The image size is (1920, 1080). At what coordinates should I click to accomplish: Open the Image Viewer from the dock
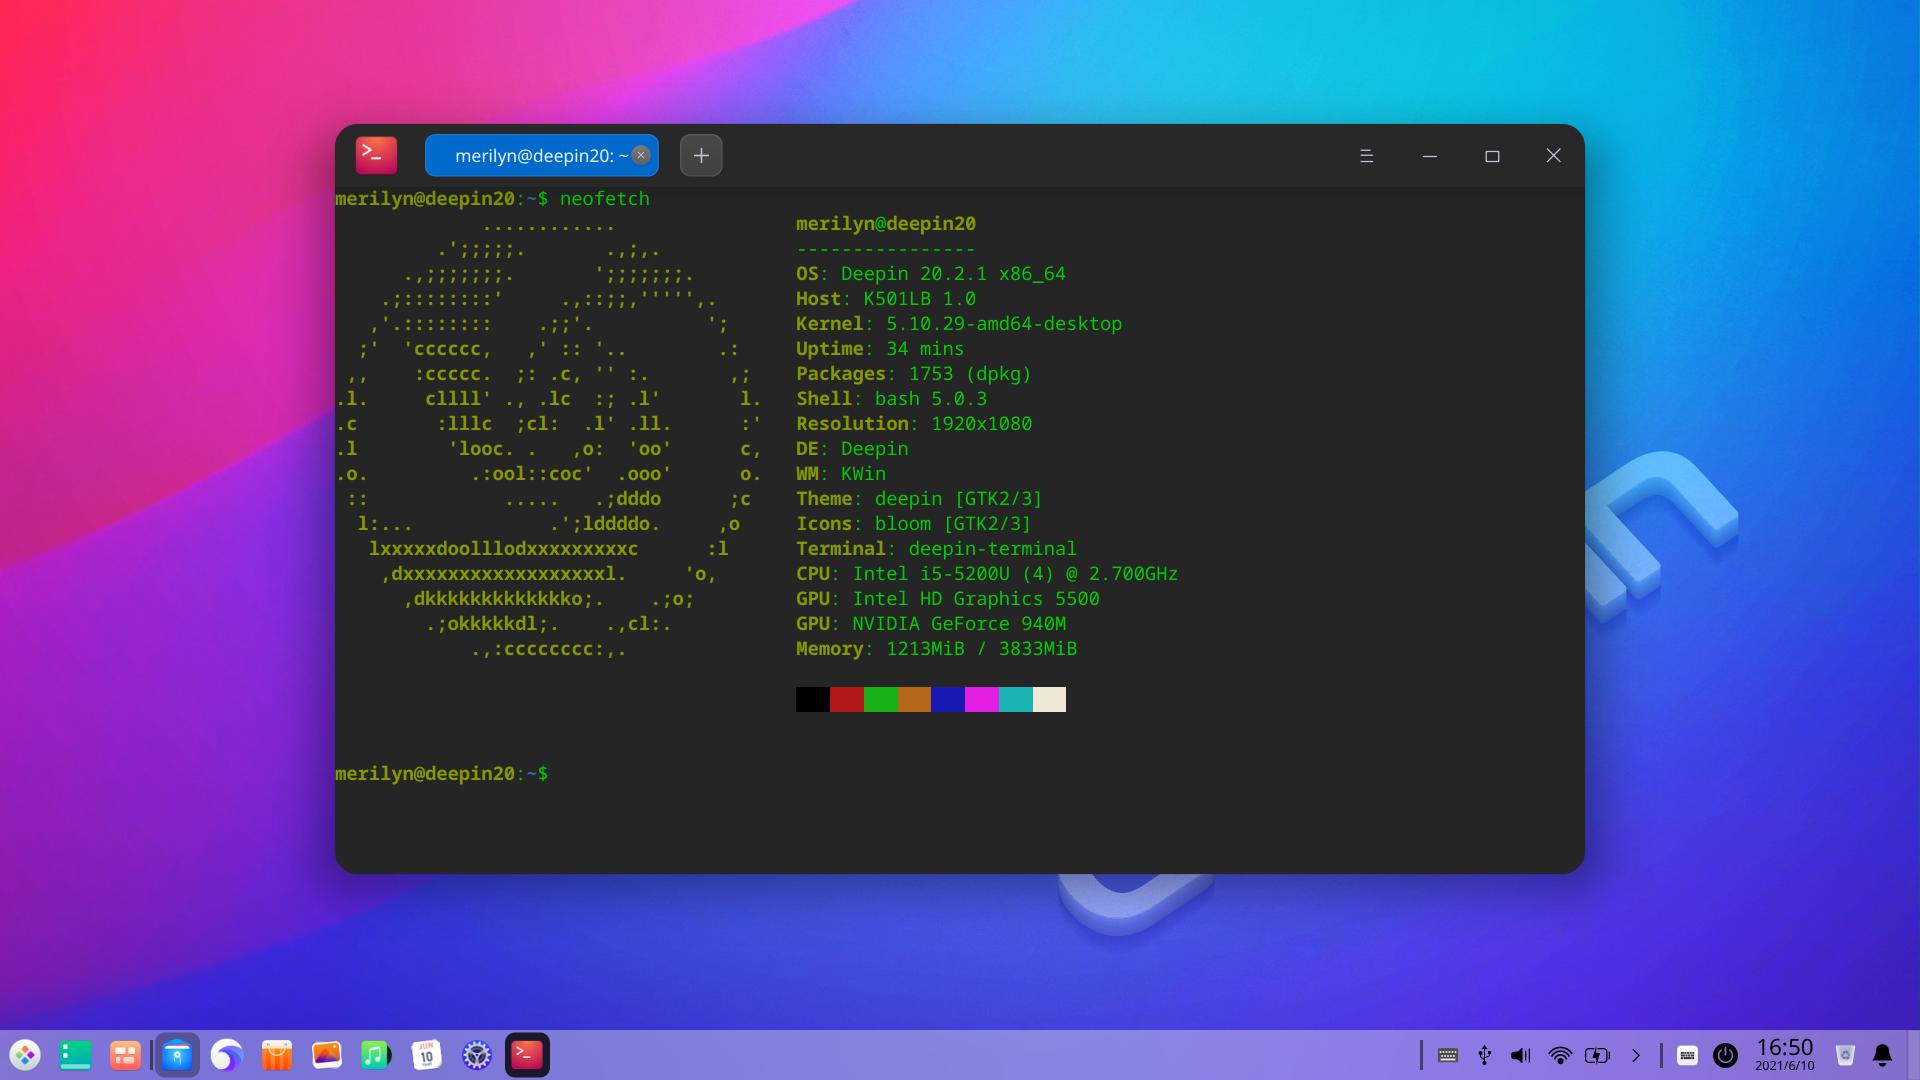(327, 1055)
